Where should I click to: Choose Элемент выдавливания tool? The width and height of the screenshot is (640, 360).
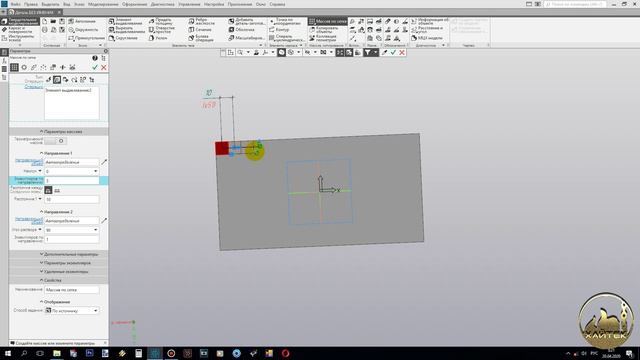point(127,21)
